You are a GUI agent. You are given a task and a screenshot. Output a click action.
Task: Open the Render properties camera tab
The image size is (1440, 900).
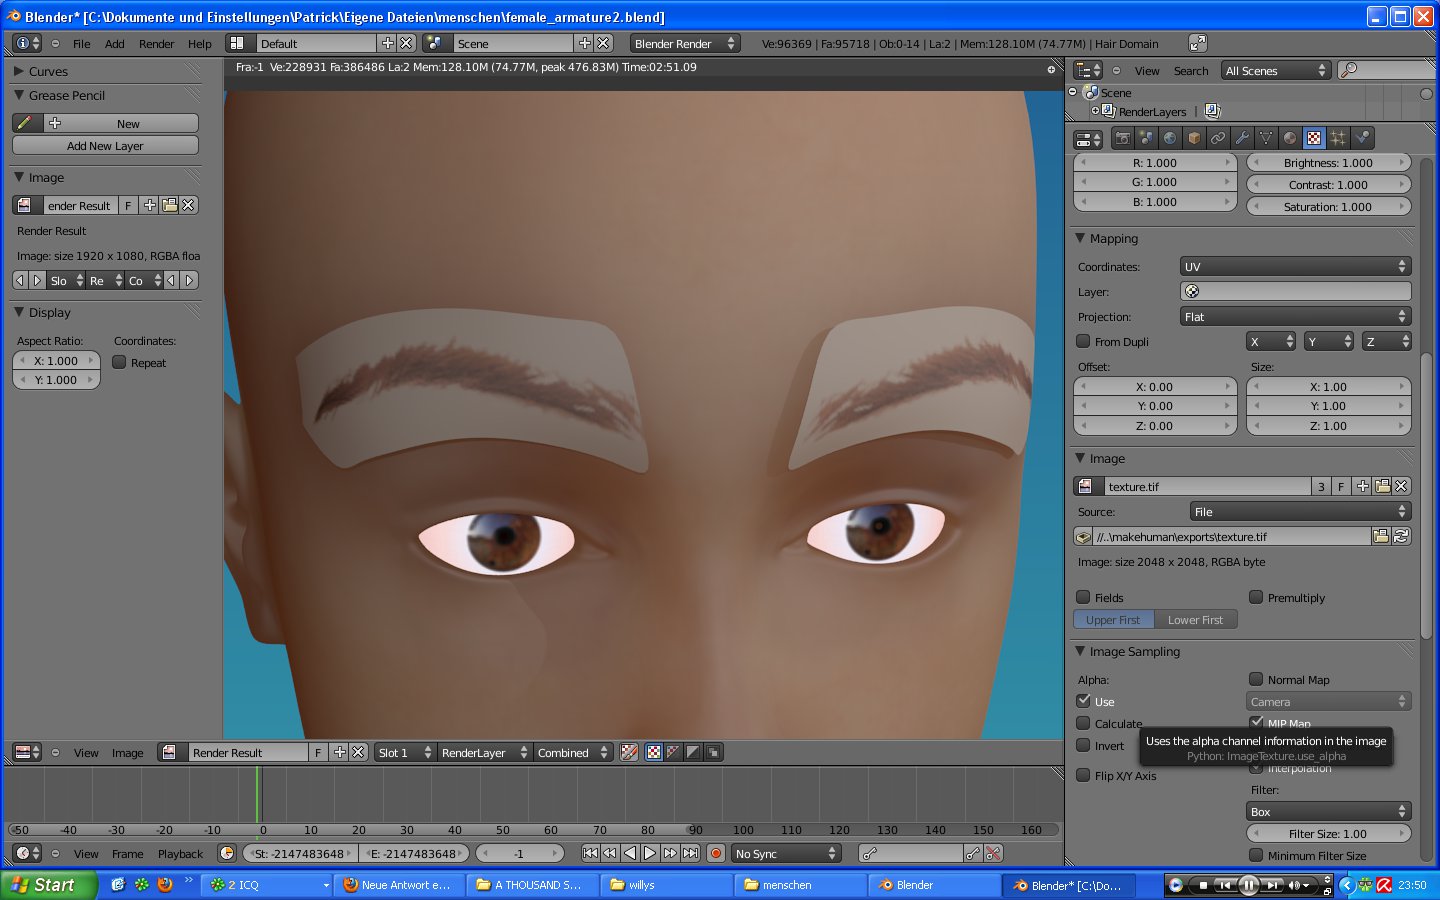click(1123, 138)
